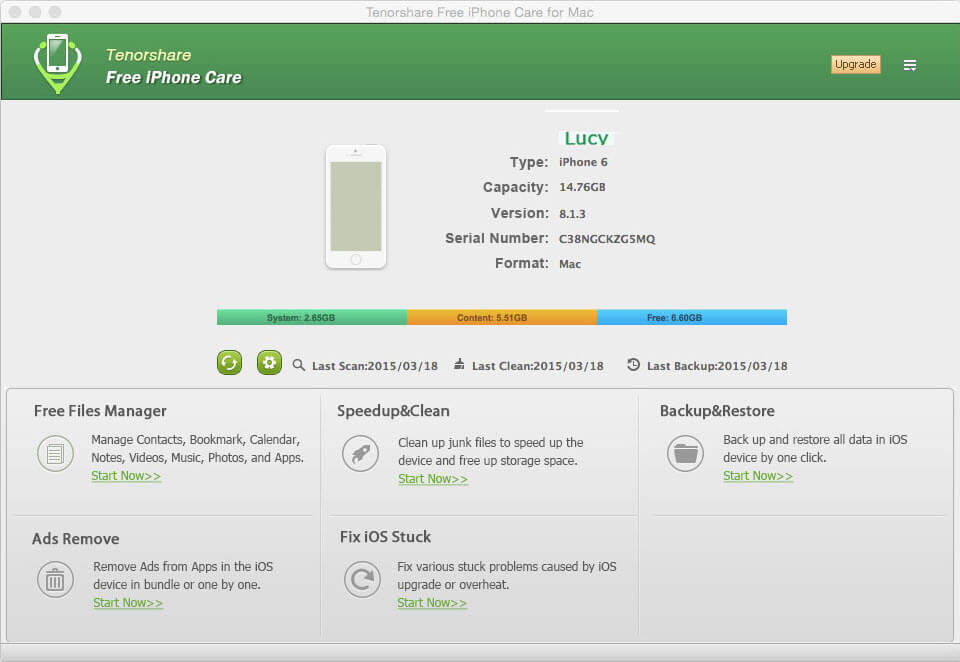Click the Backup&Restore folder icon

tap(685, 453)
